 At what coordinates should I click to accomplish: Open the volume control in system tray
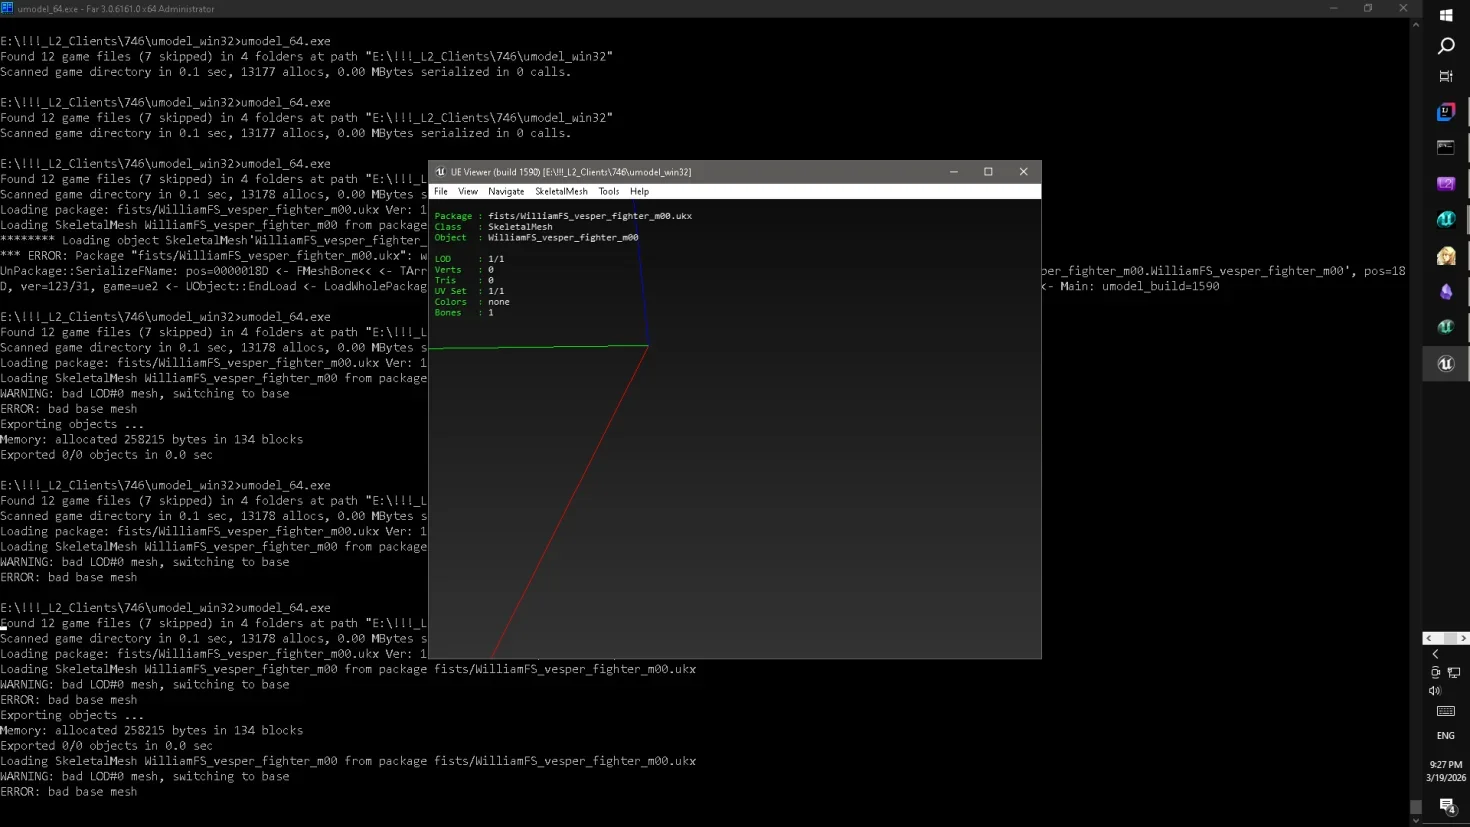tap(1435, 691)
